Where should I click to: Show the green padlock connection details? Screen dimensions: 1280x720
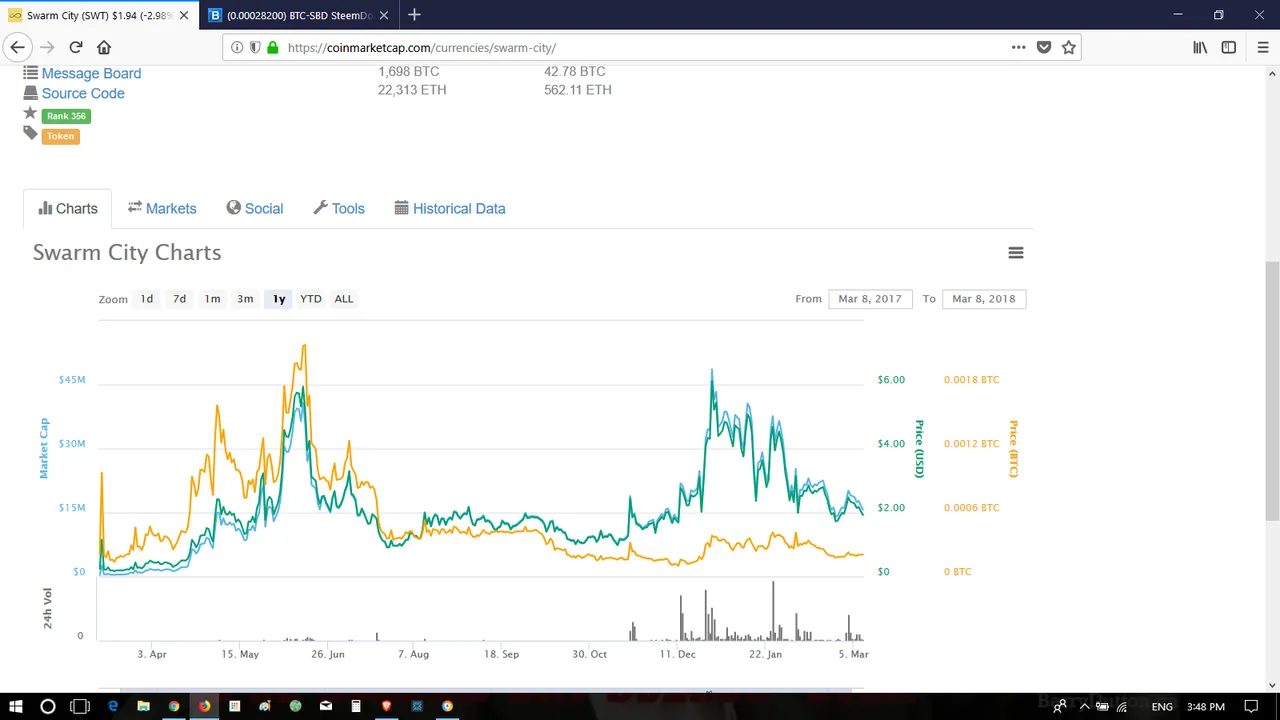pos(273,47)
